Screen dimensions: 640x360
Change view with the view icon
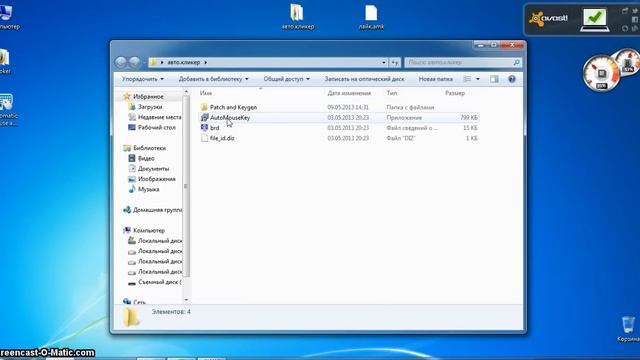pyautogui.click(x=467, y=79)
